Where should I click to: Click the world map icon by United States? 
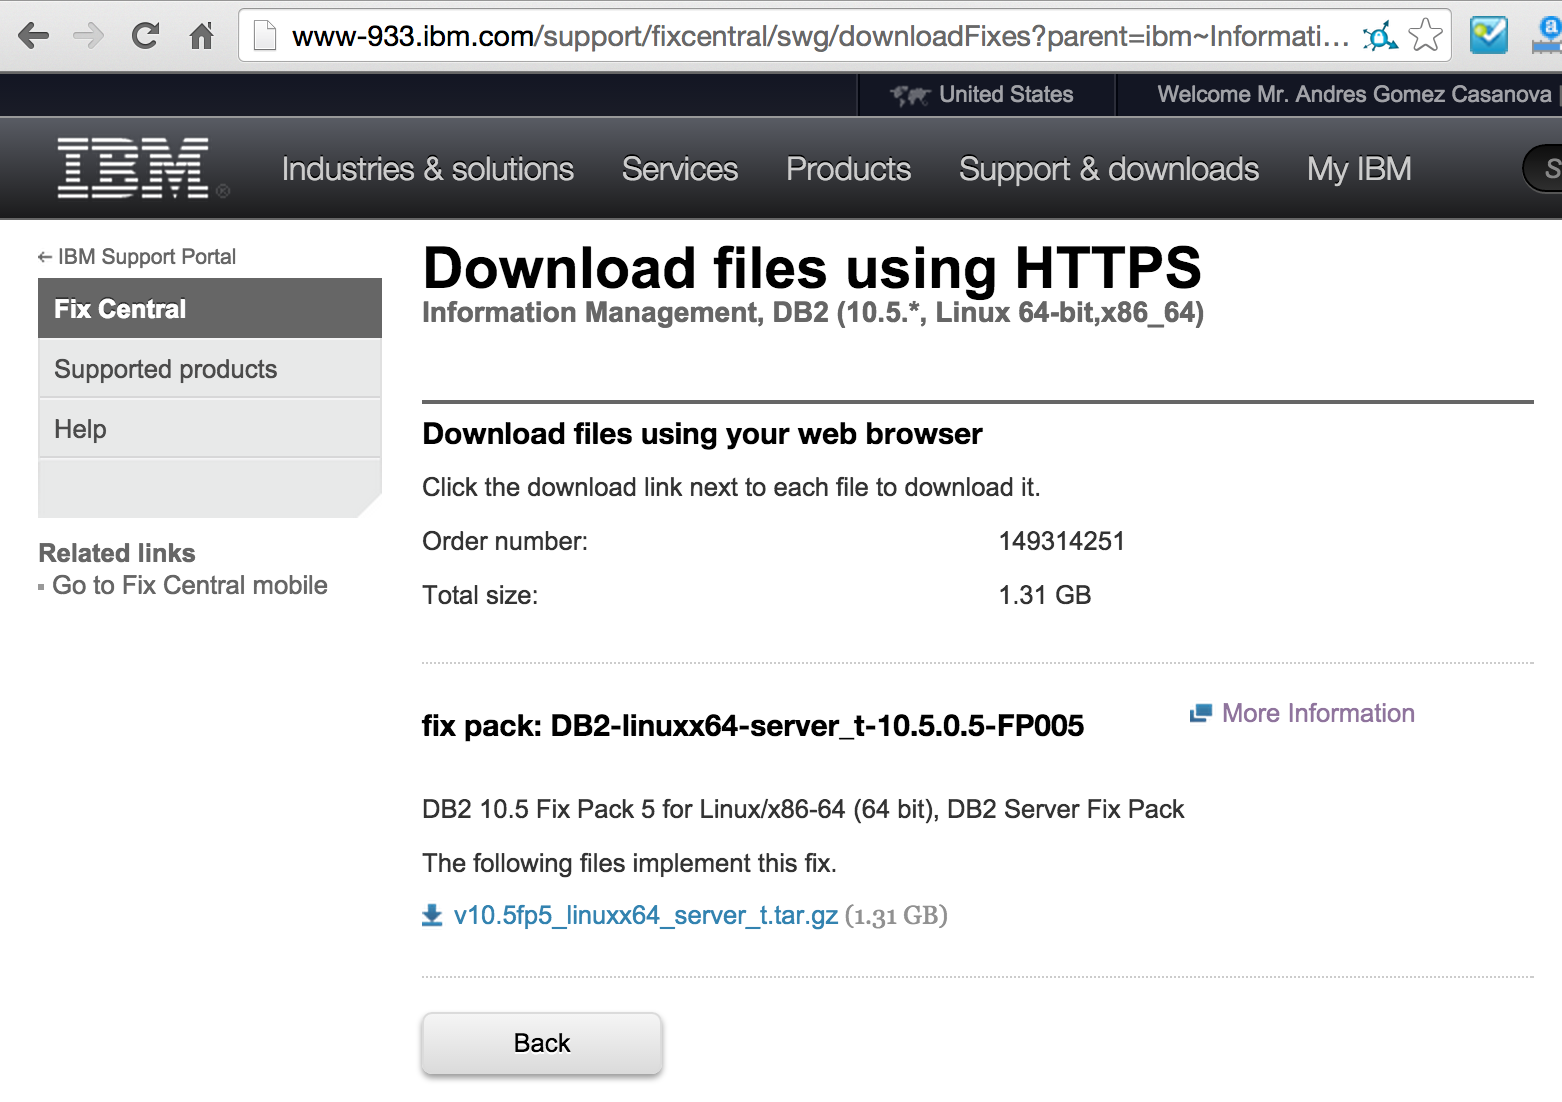click(x=910, y=95)
